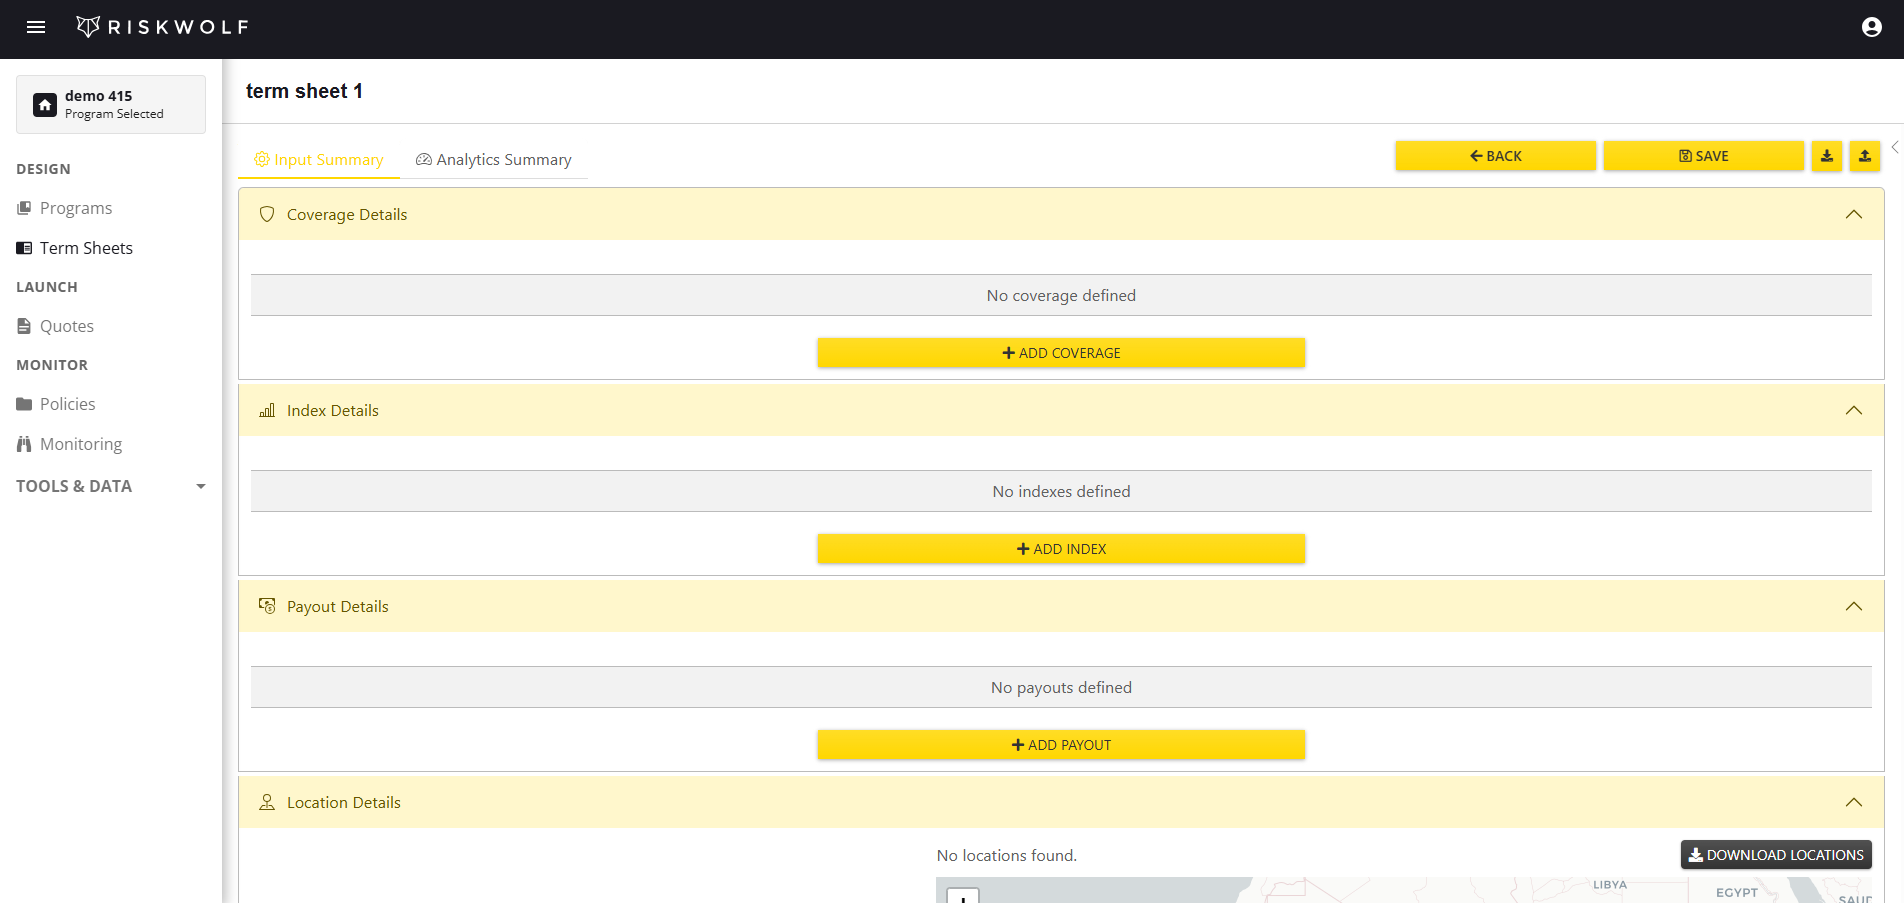Click the upload term sheet icon
The height and width of the screenshot is (903, 1904).
(1865, 156)
